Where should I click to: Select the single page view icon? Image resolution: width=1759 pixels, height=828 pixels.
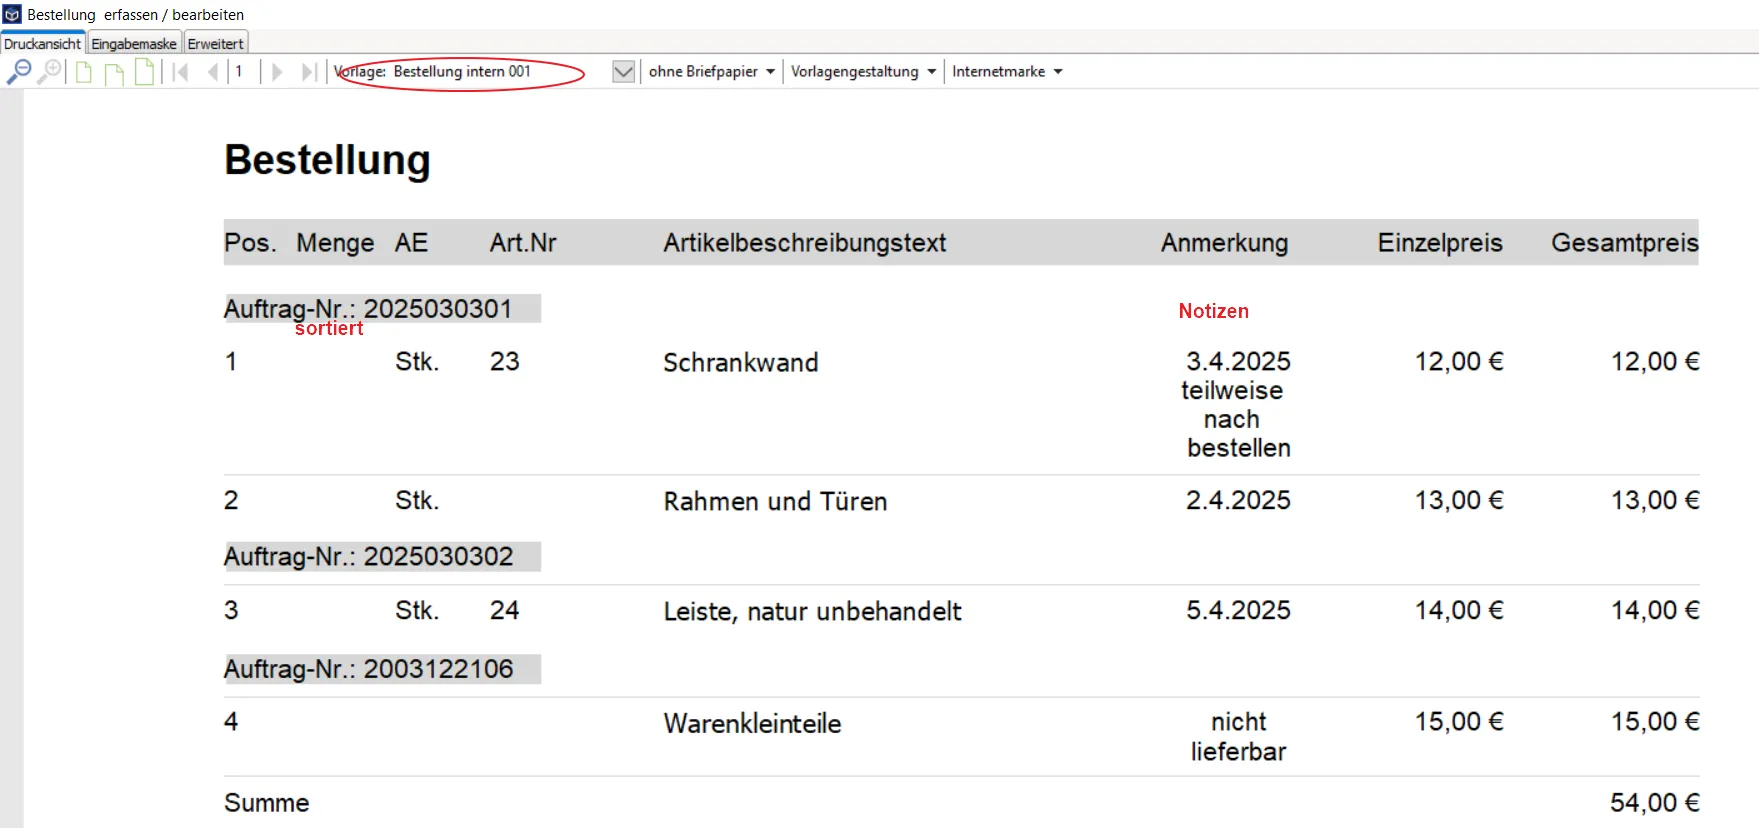click(84, 72)
